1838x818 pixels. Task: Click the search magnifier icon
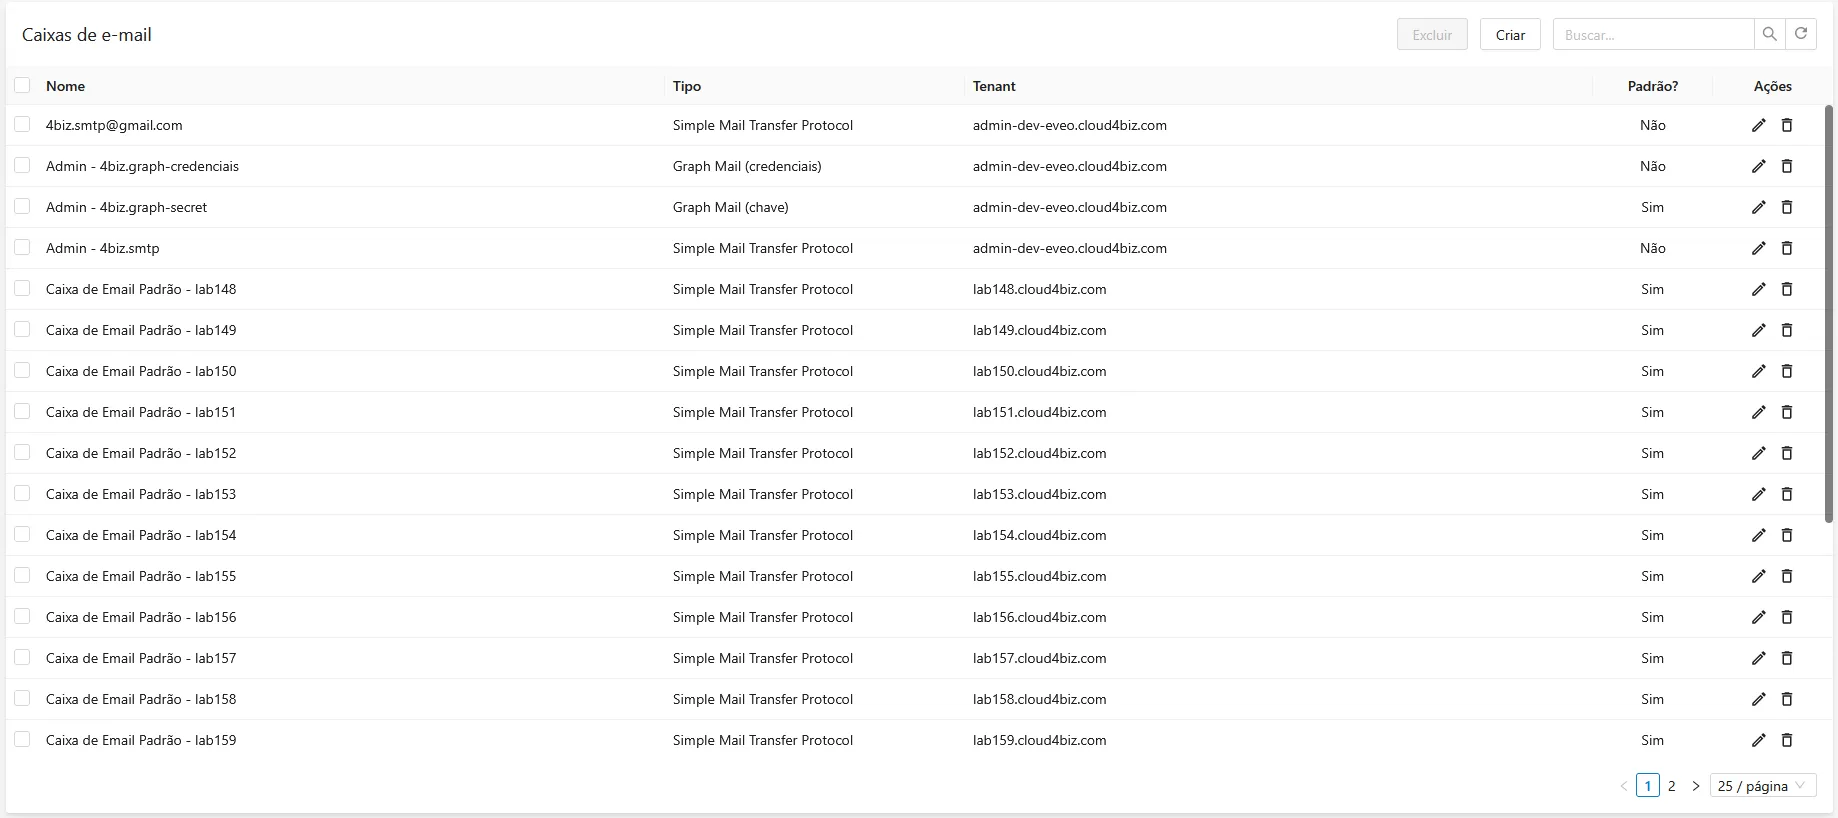tap(1769, 34)
